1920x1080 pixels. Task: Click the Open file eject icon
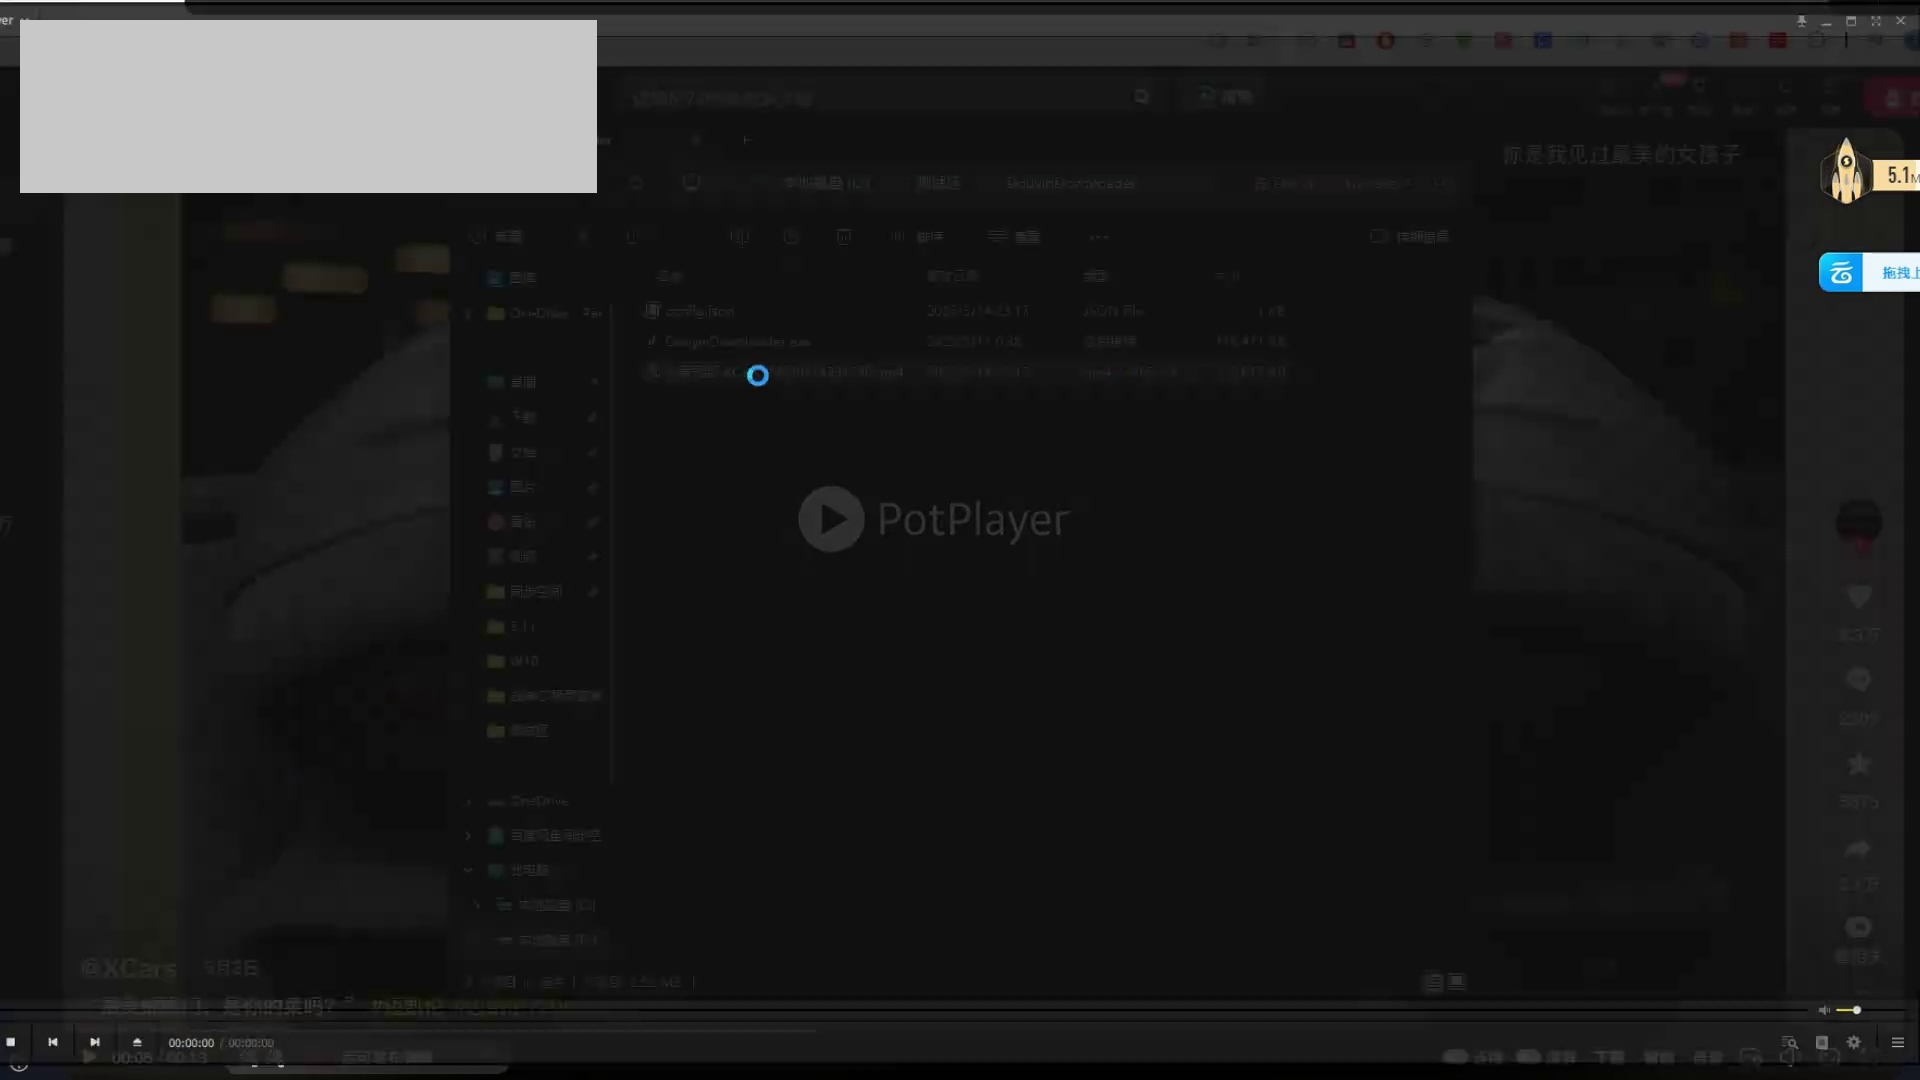pyautogui.click(x=137, y=1042)
